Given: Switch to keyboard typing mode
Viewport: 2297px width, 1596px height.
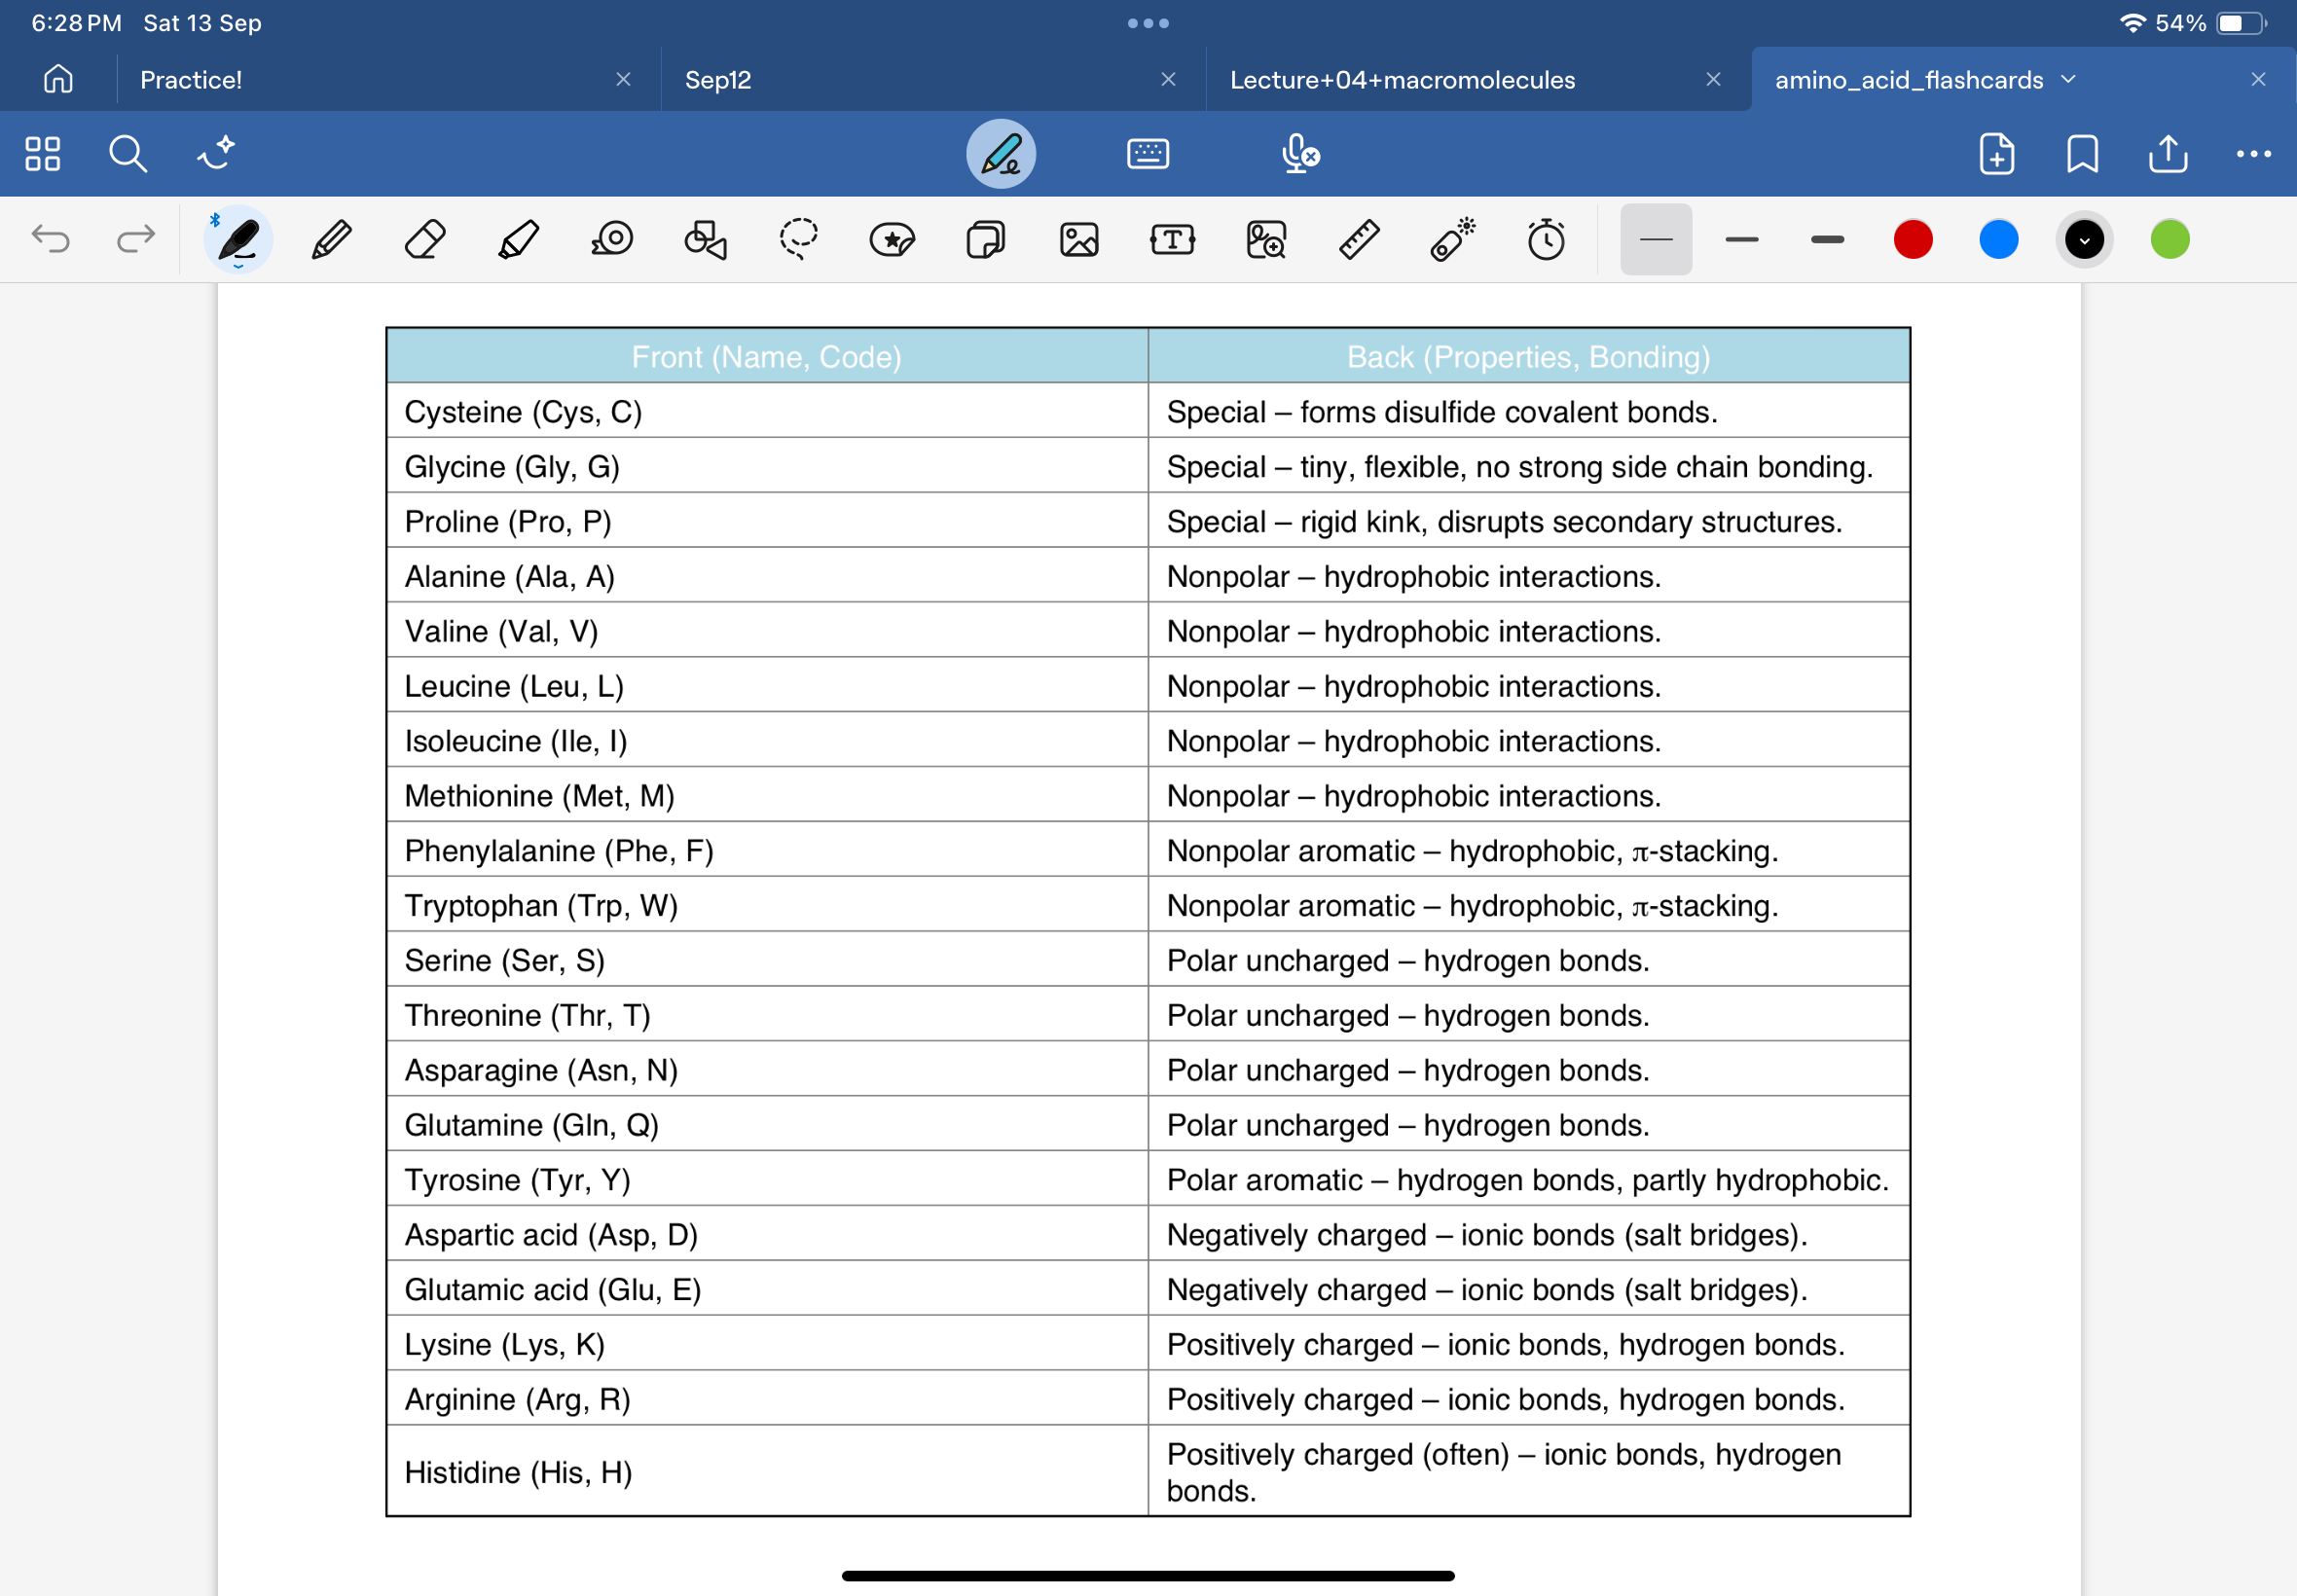Looking at the screenshot, I should pos(1147,154).
